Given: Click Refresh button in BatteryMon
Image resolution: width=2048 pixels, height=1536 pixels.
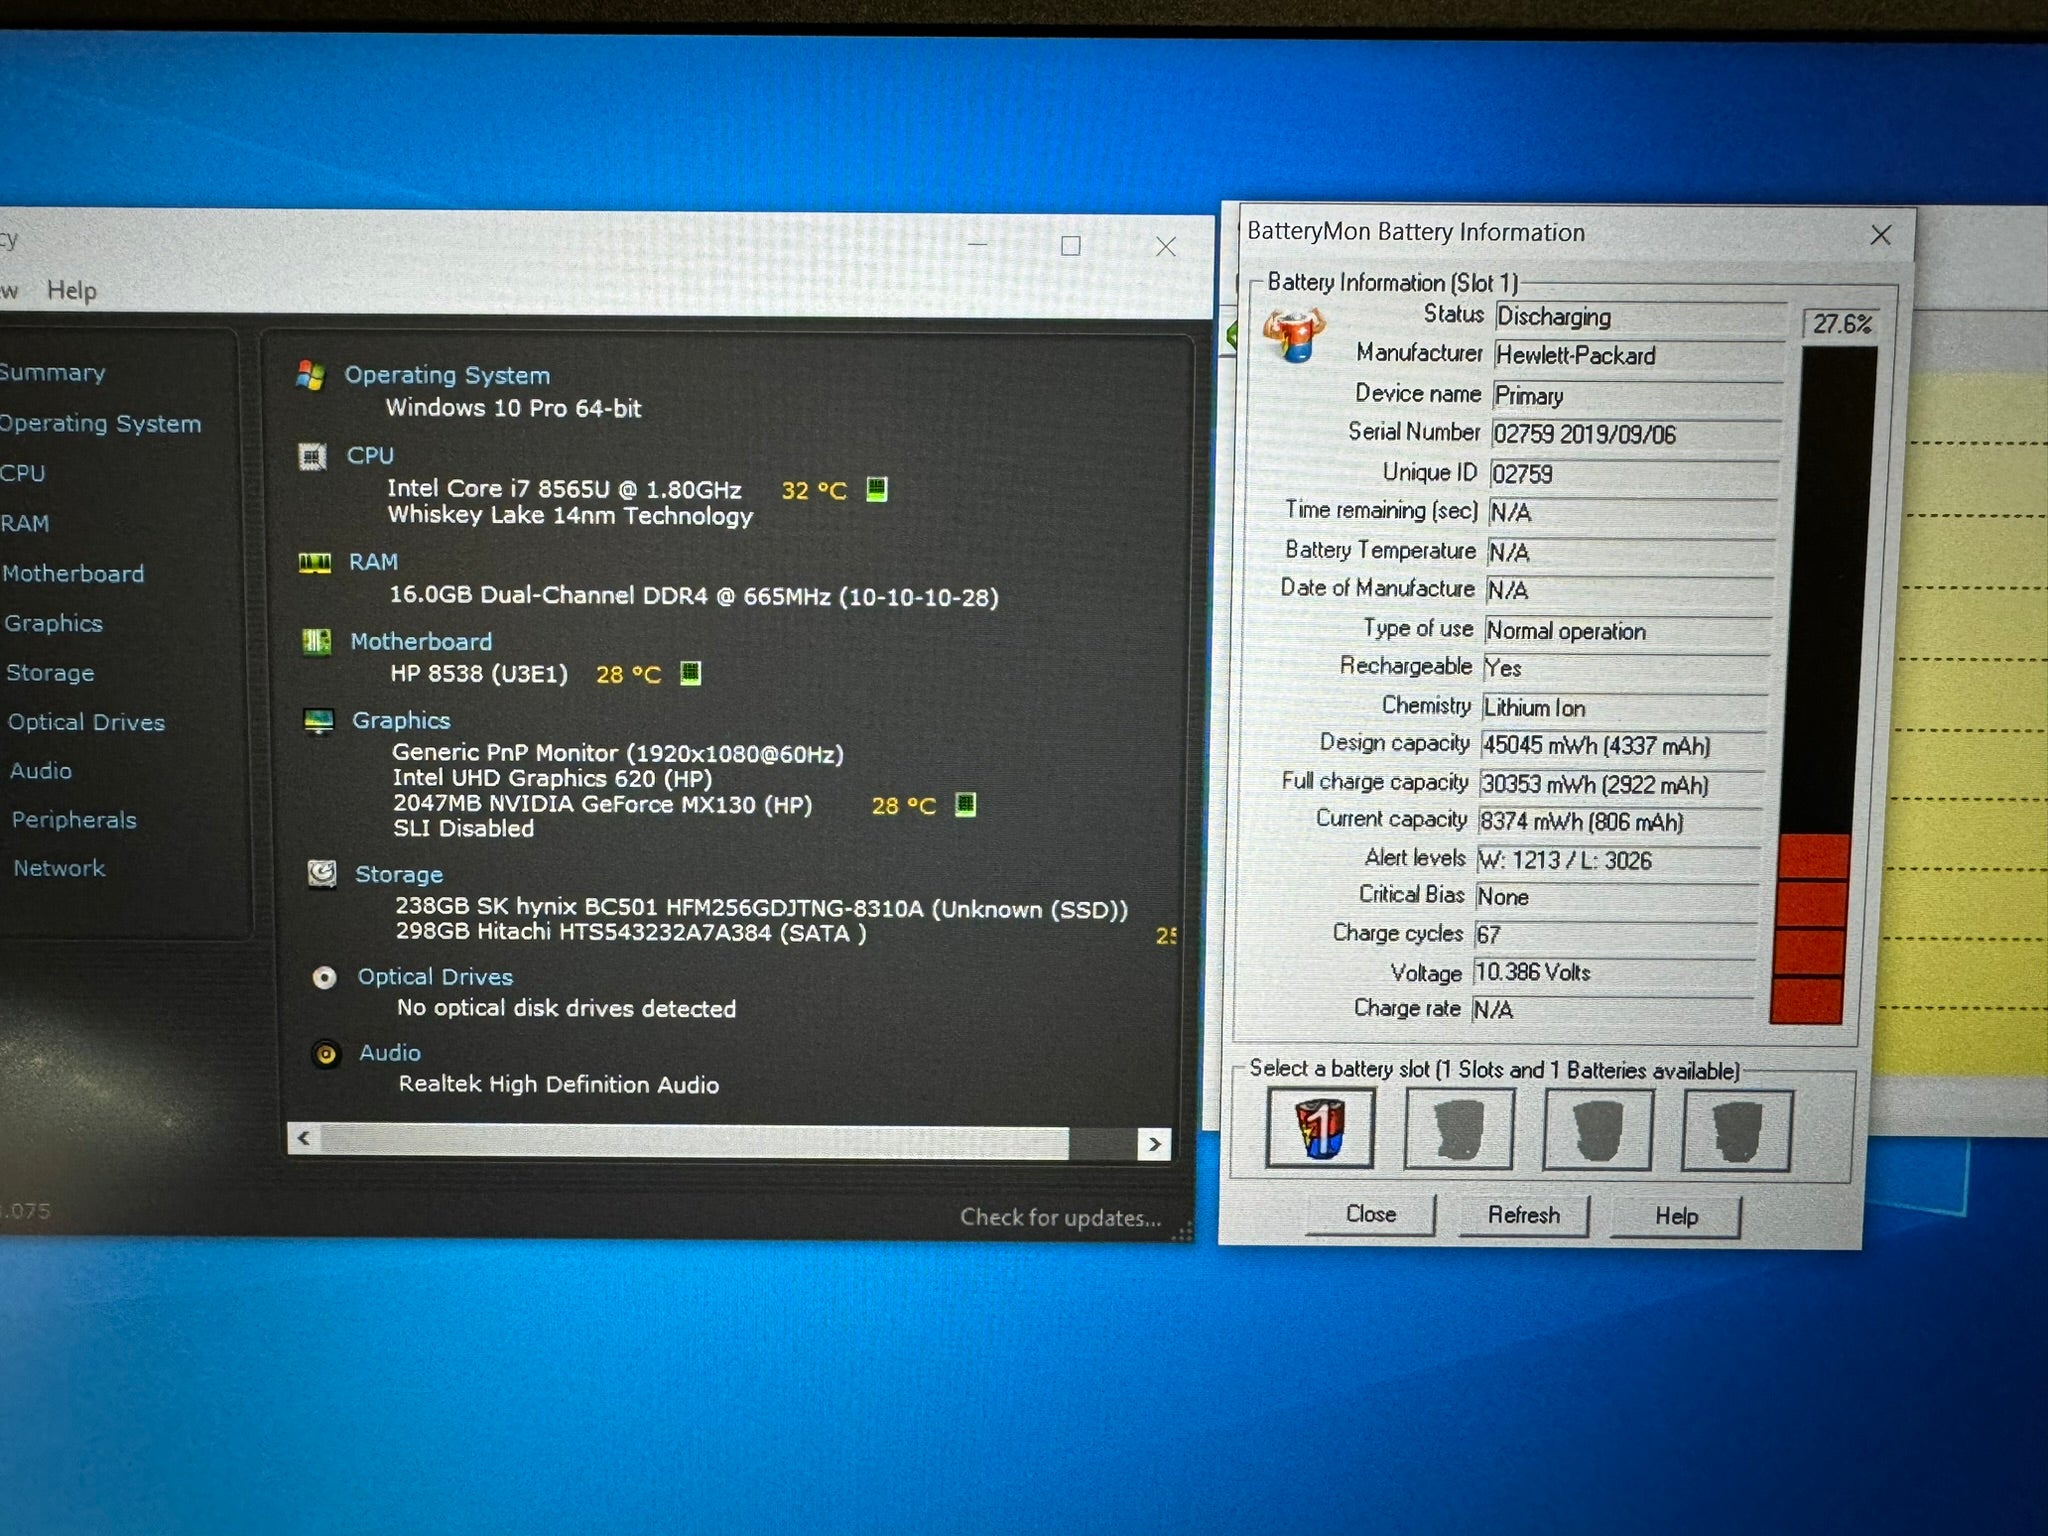Looking at the screenshot, I should click(1523, 1215).
